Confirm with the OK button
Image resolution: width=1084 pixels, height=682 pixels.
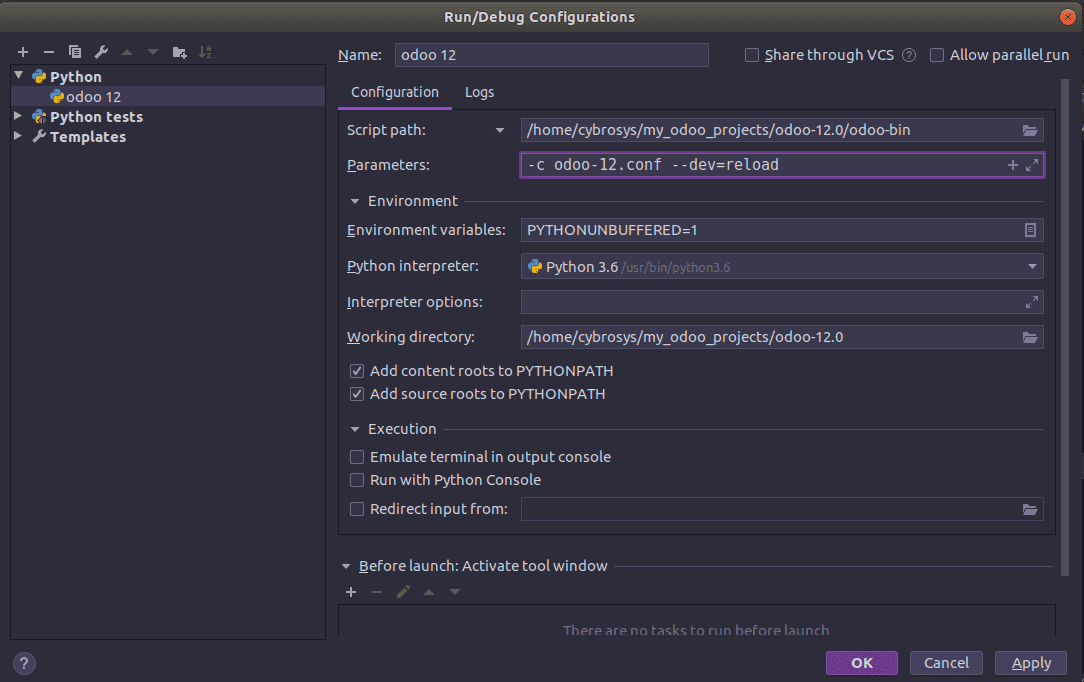pyautogui.click(x=861, y=663)
